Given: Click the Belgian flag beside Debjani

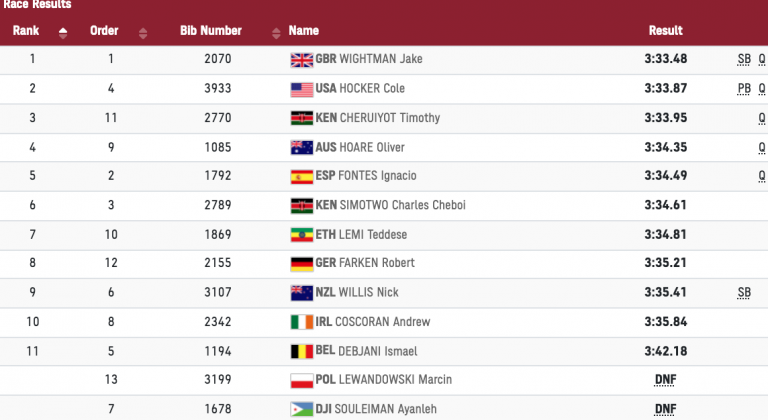Looking at the screenshot, I should (301, 352).
